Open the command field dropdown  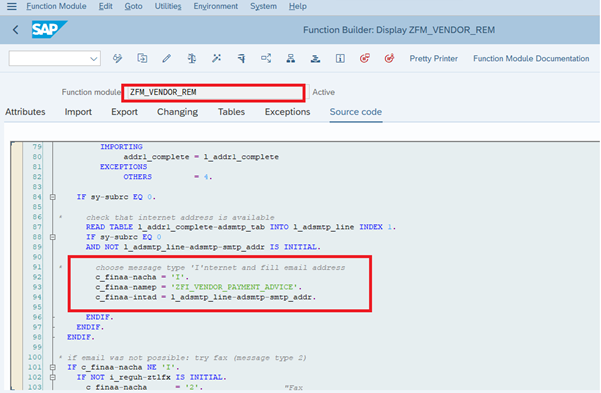[94, 59]
